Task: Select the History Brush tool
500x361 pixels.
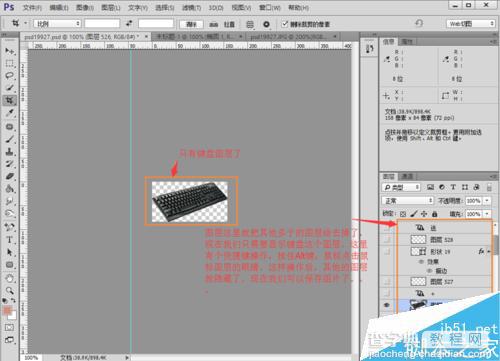Action: click(9, 164)
